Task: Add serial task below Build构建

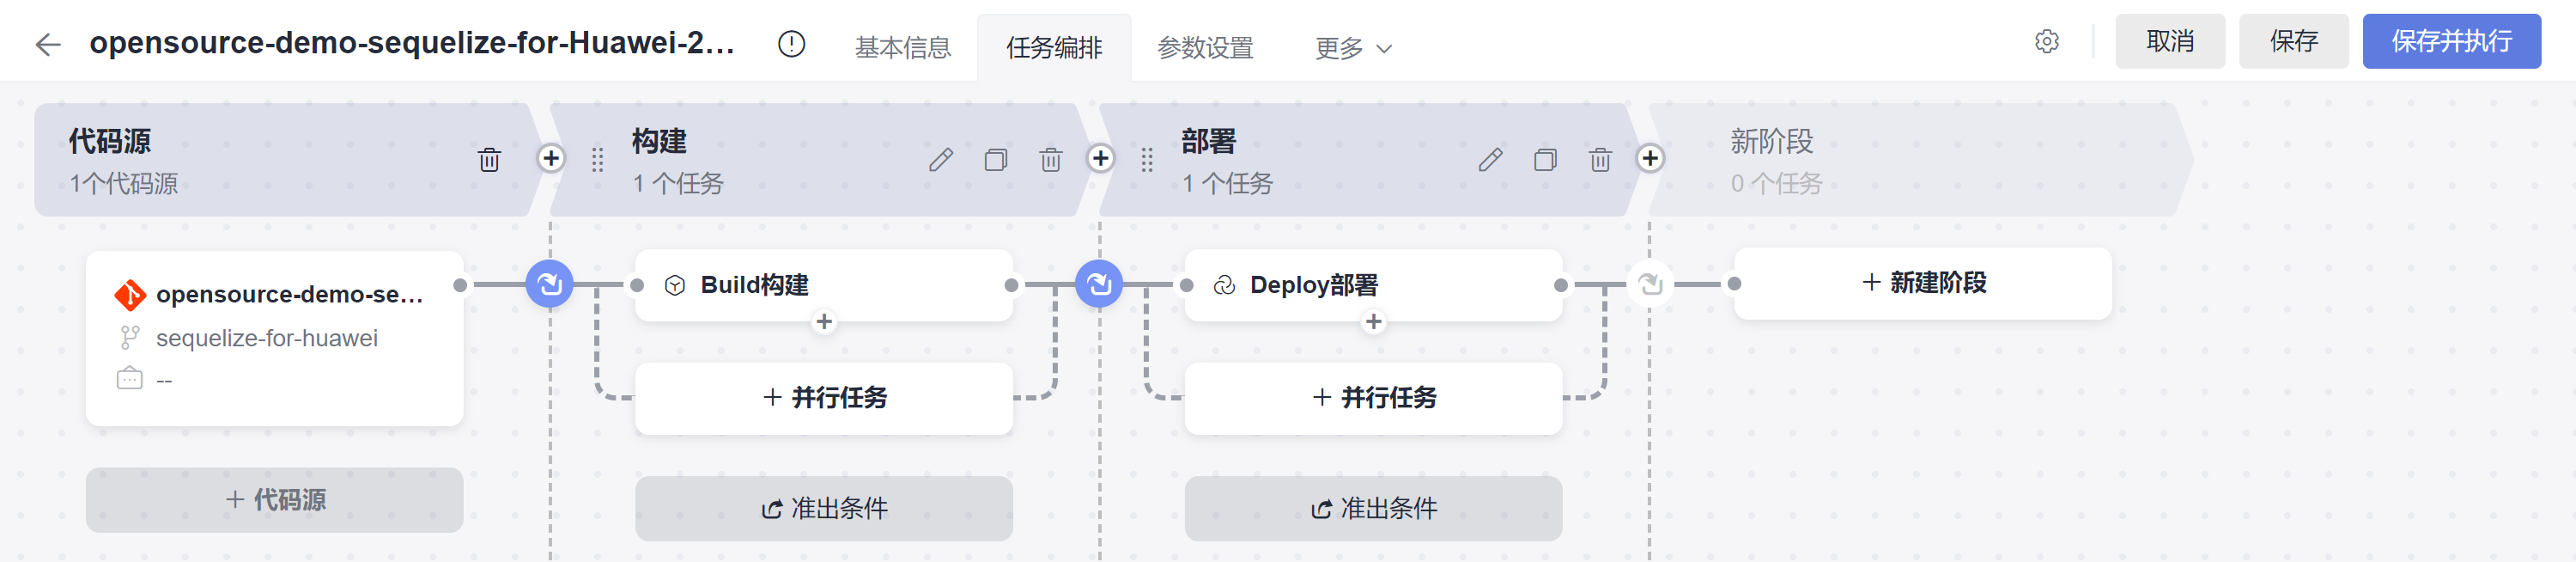Action: 824,322
